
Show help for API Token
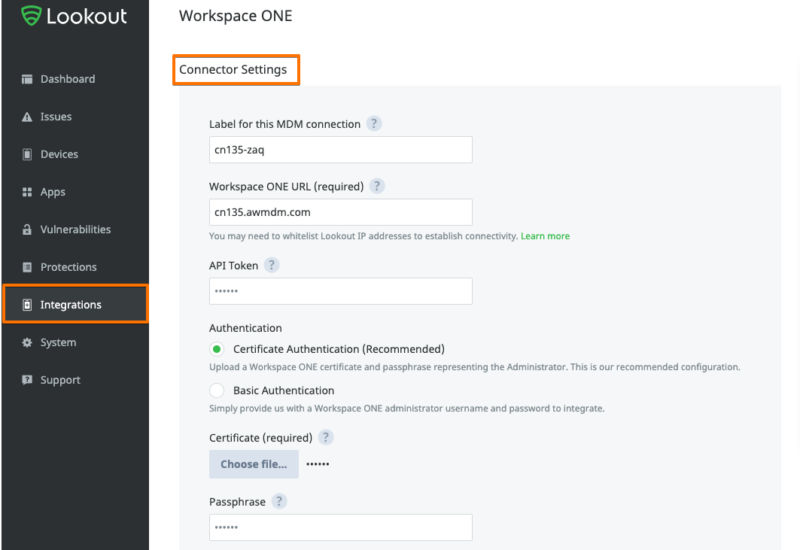pyautogui.click(x=271, y=265)
